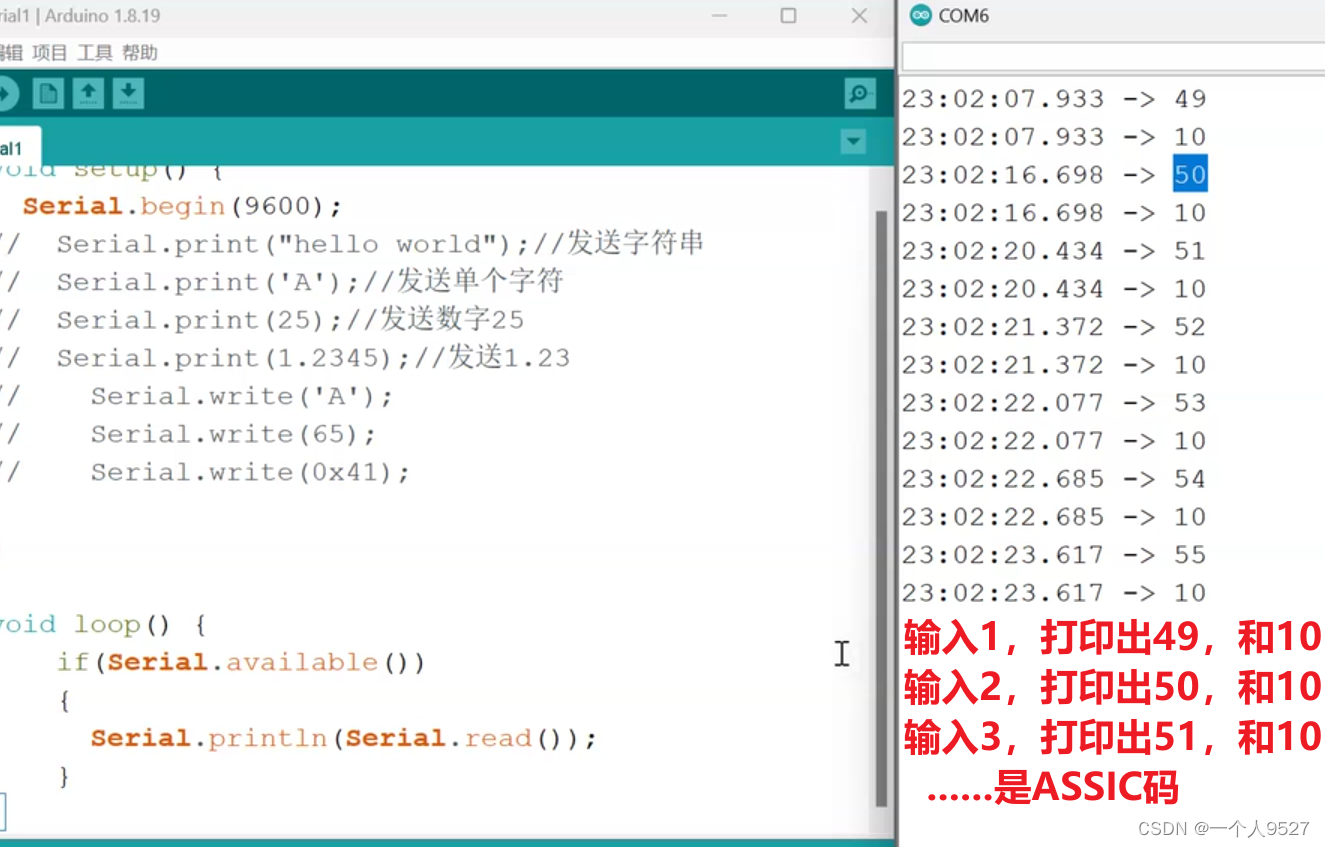
Task: Click monitor row 23:02:20.434 -> 51
Action: pyautogui.click(x=1054, y=251)
